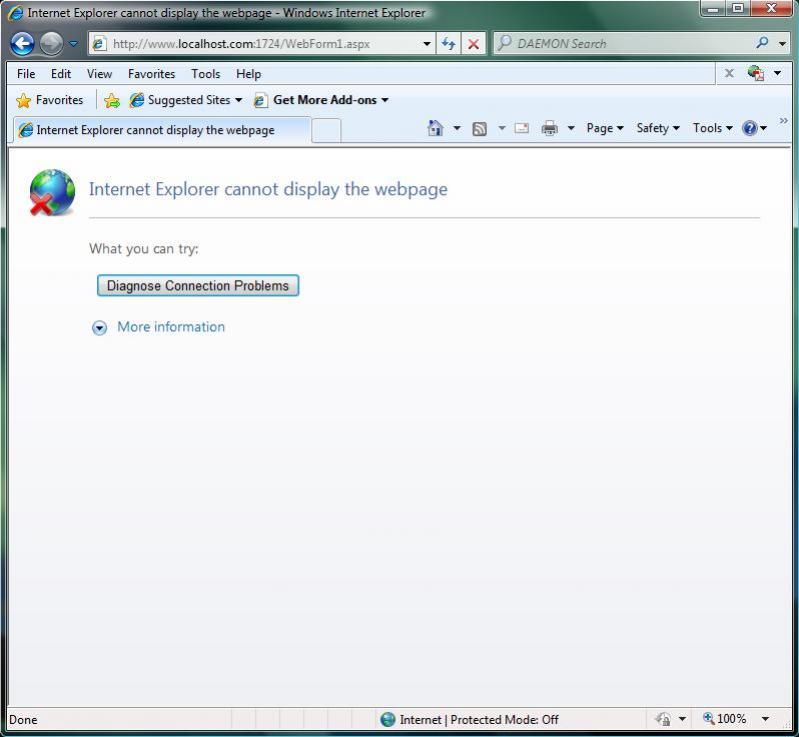799x737 pixels.
Task: Click the Read Mail icon
Action: tap(522, 128)
